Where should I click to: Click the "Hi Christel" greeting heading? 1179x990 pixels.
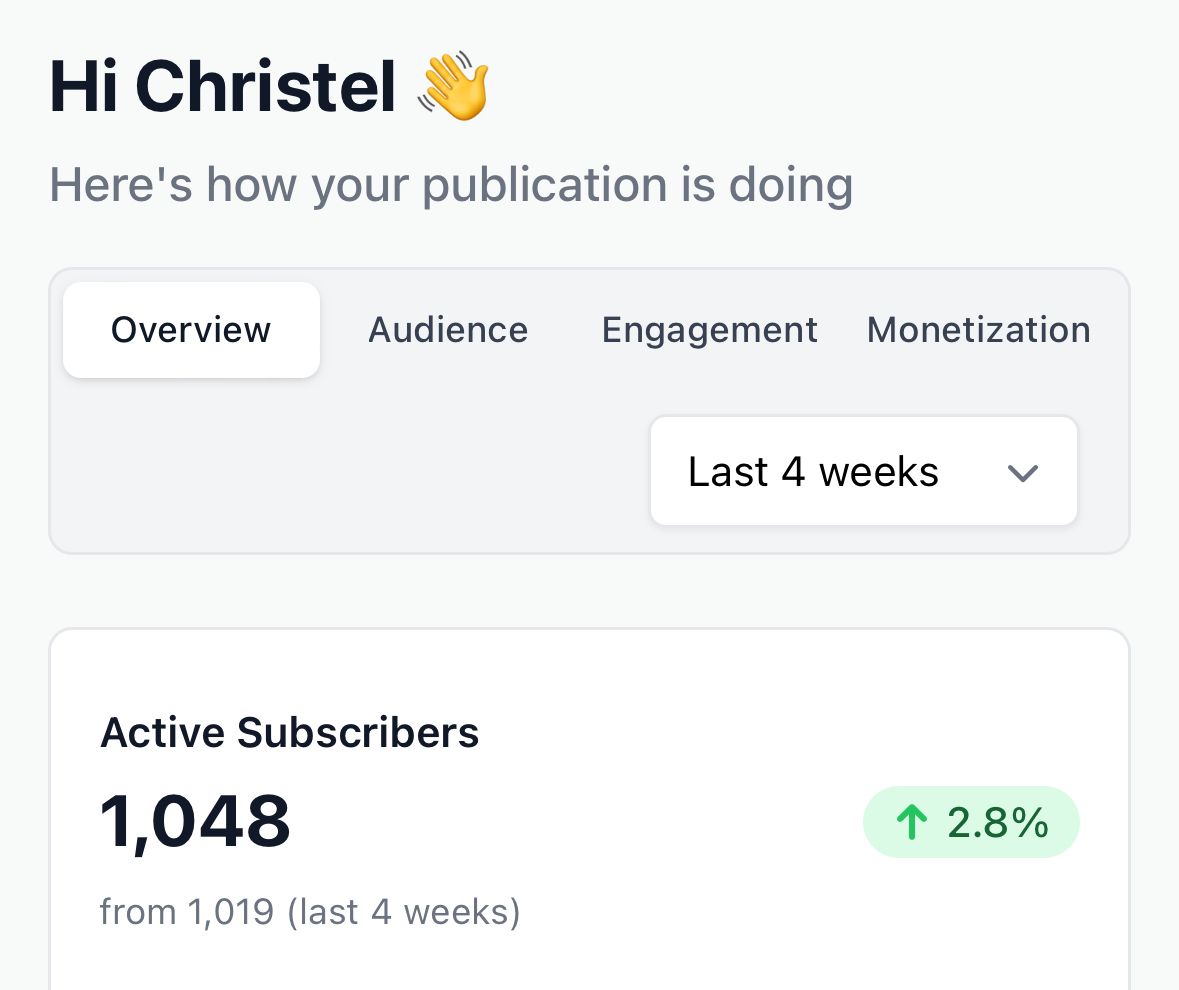click(x=223, y=88)
